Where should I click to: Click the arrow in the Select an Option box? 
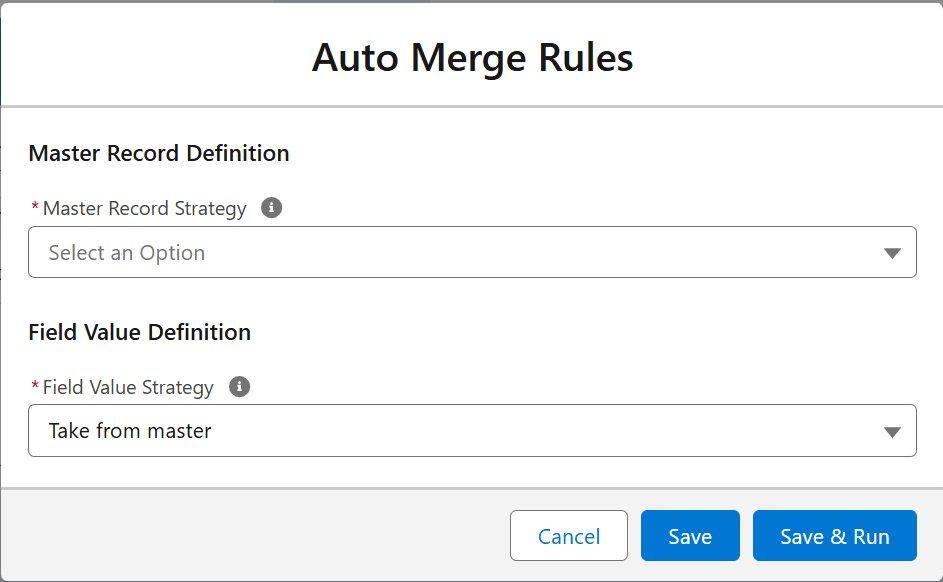[892, 253]
